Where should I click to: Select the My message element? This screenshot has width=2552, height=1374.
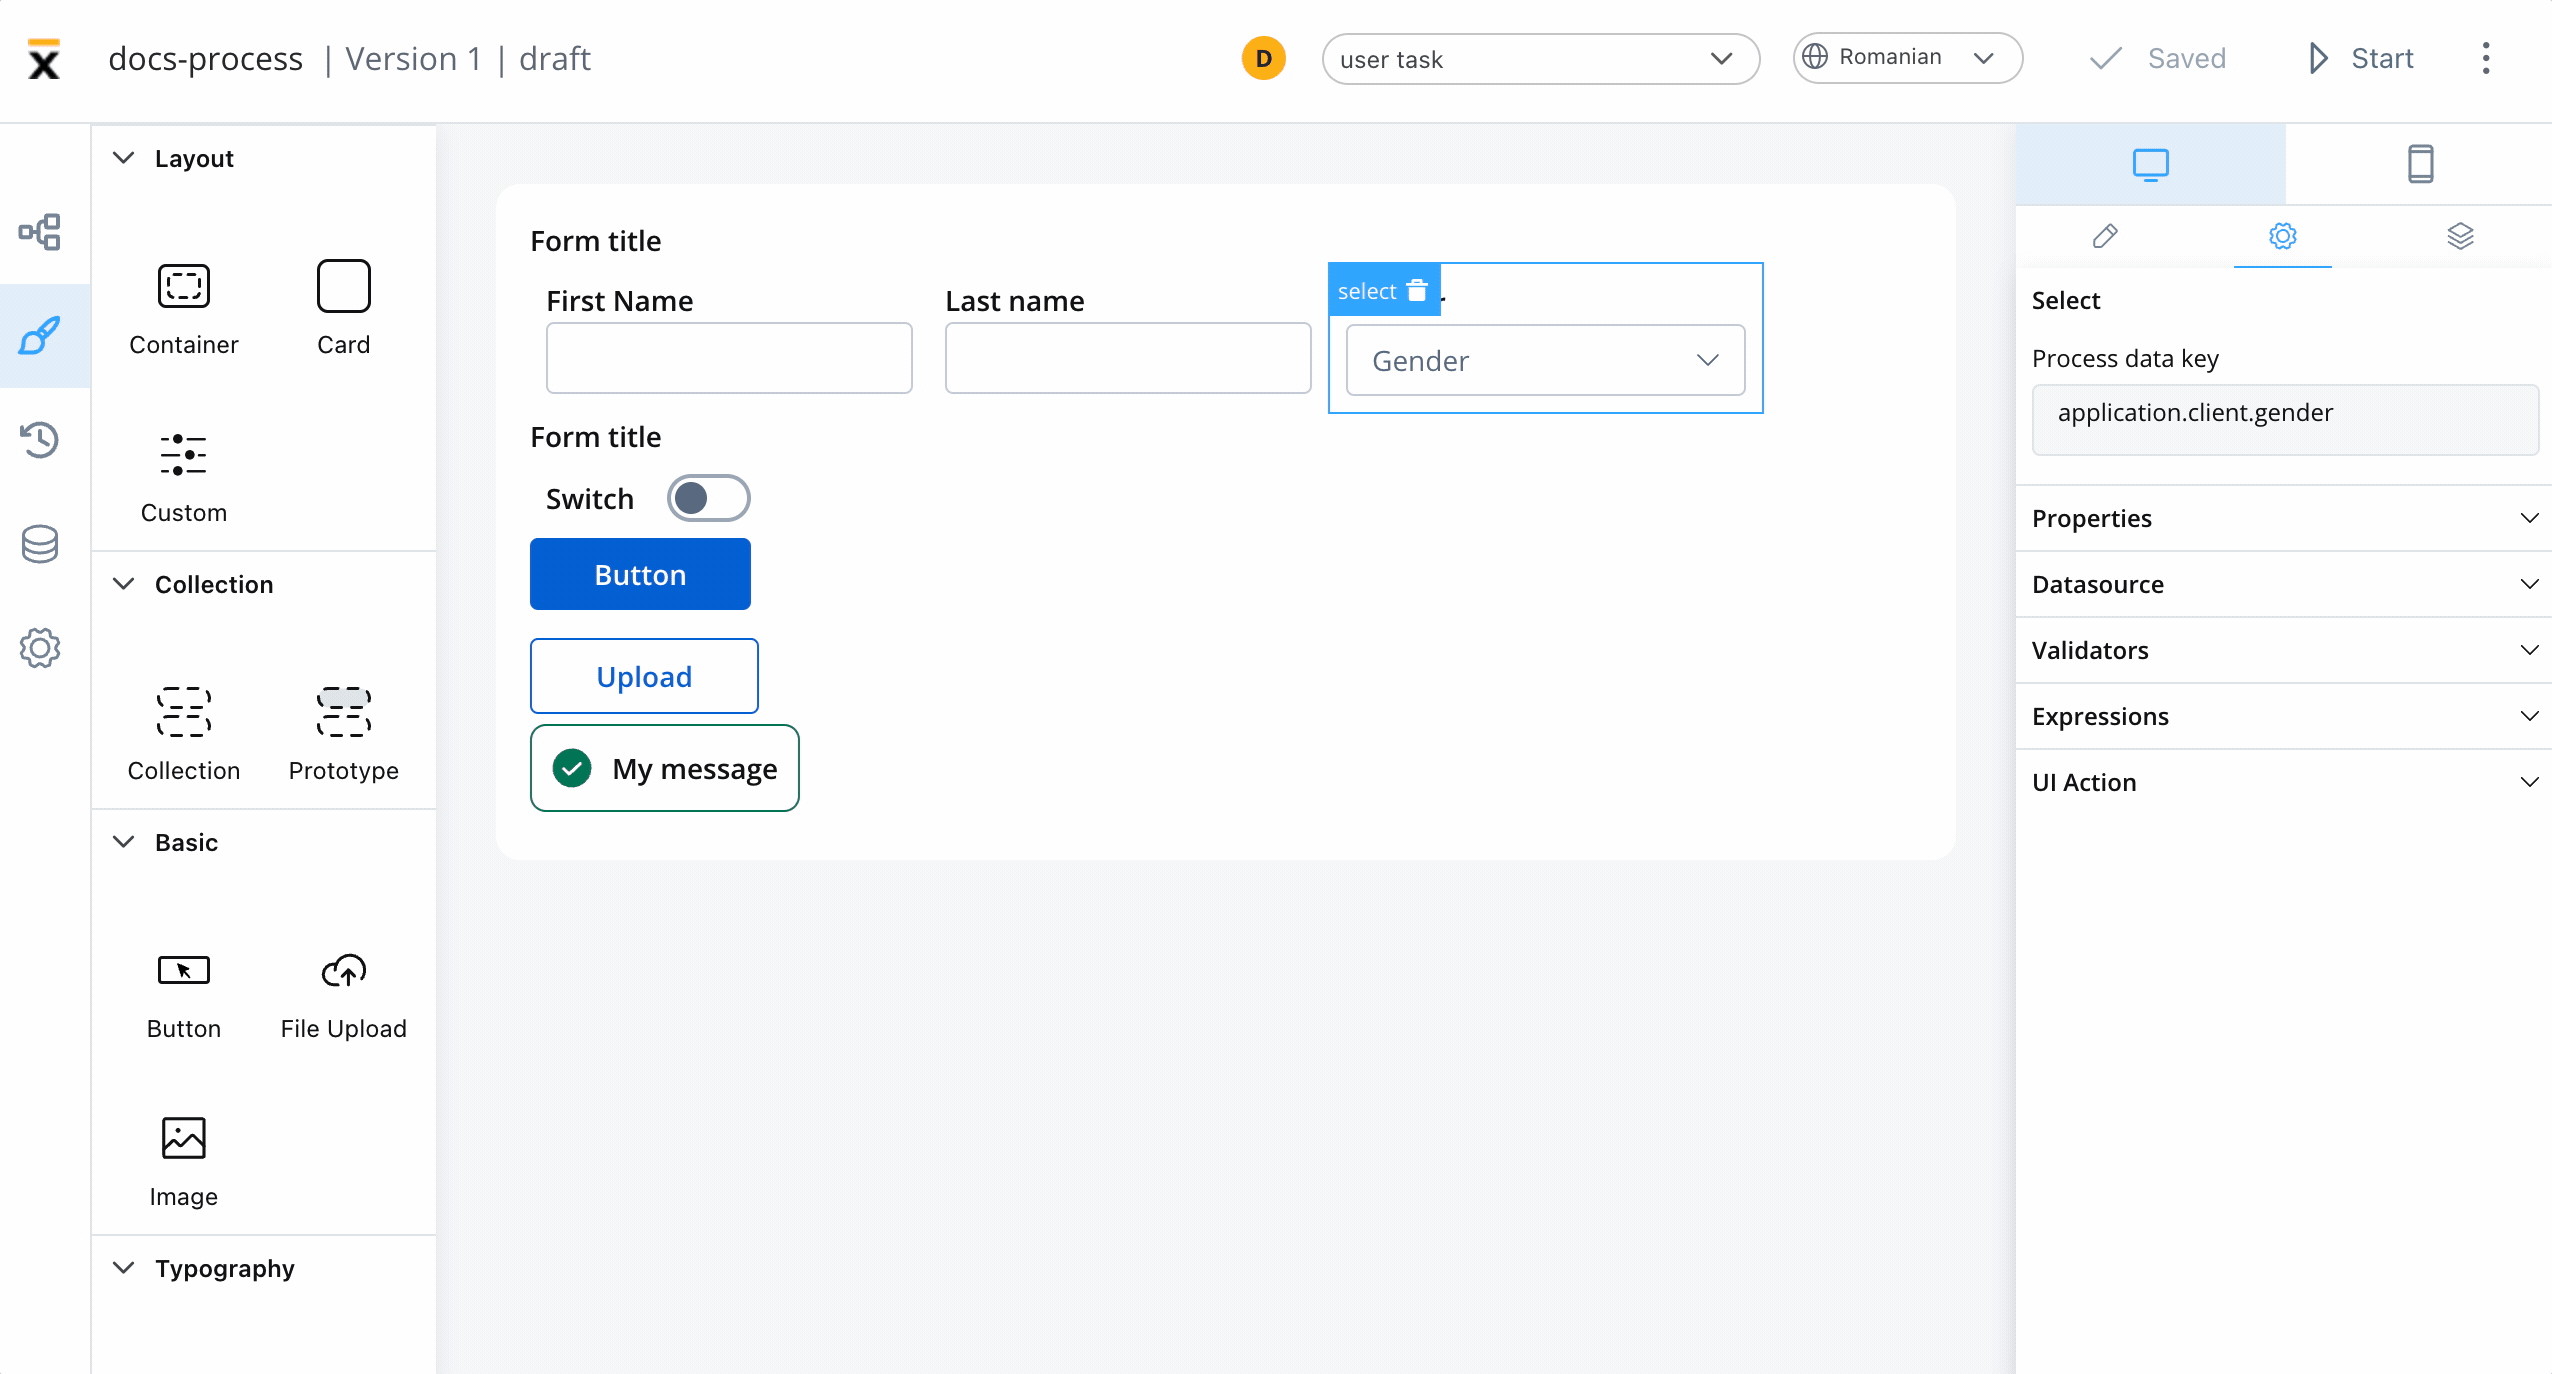[x=665, y=768]
